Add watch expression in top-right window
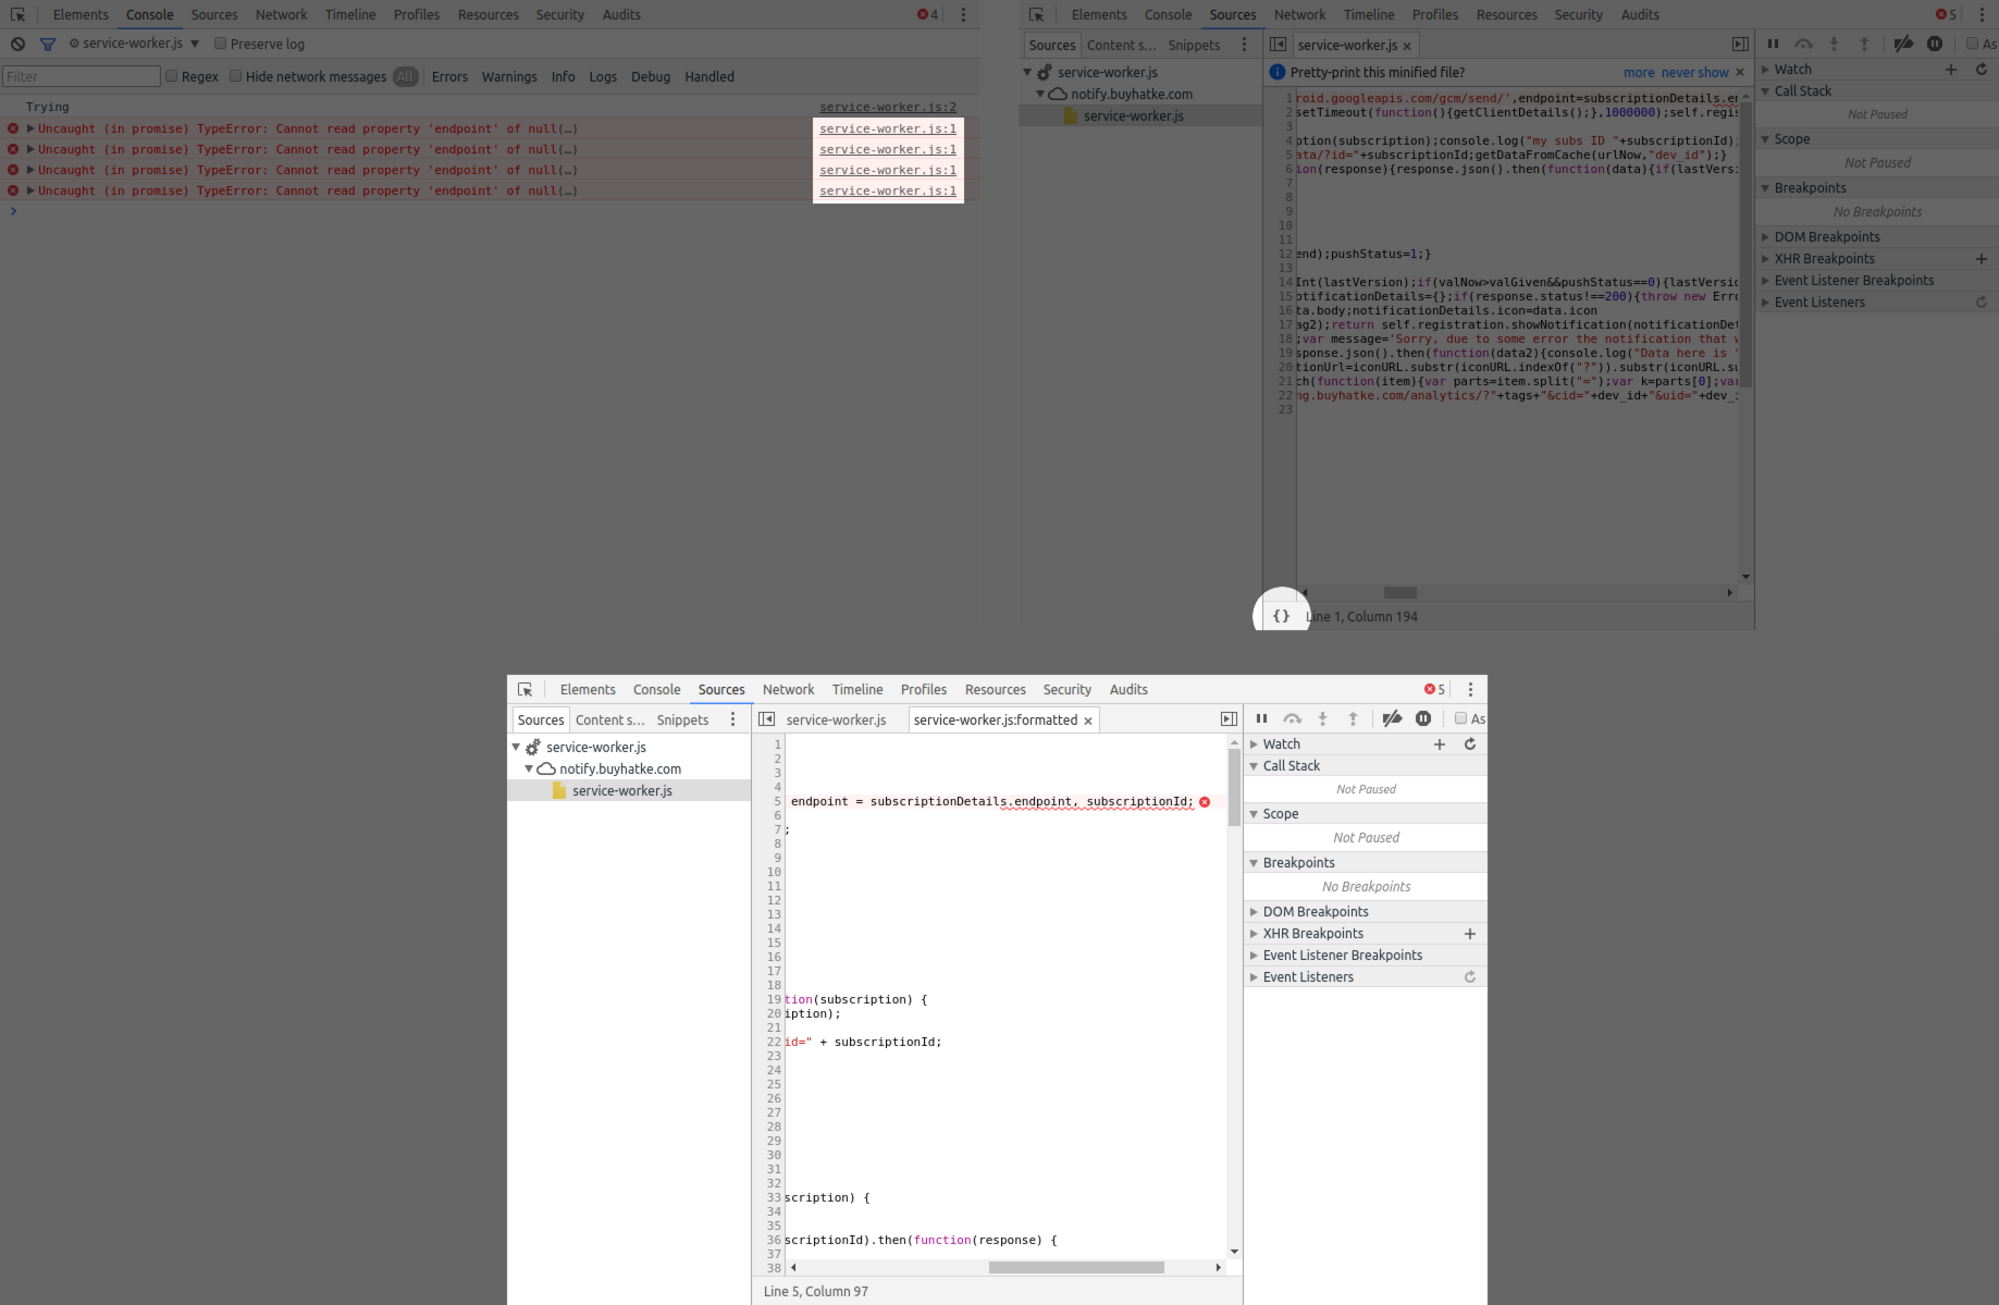 [1950, 69]
